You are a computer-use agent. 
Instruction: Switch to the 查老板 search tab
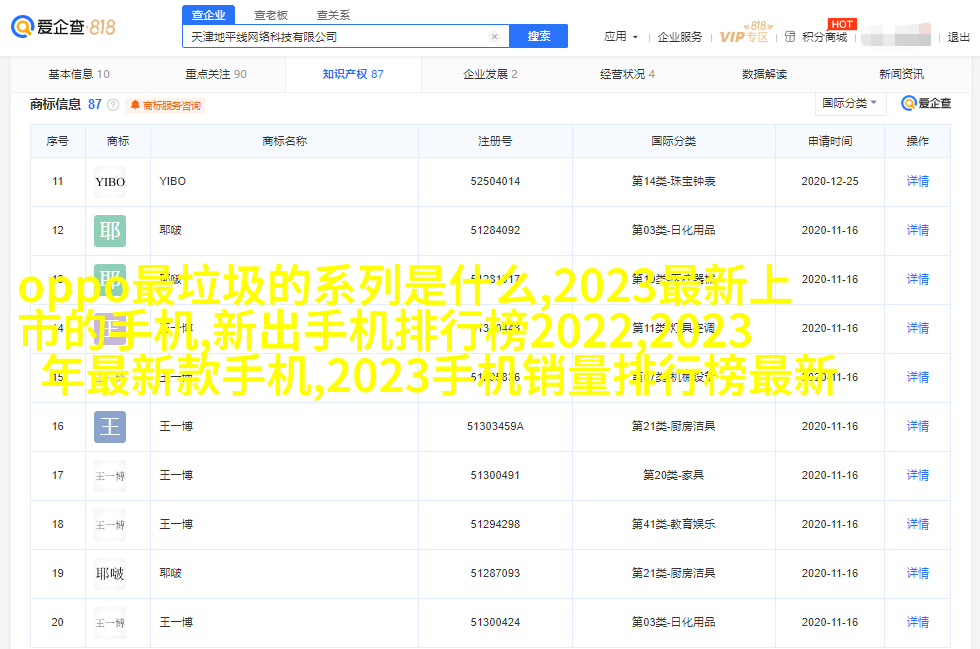coord(271,15)
